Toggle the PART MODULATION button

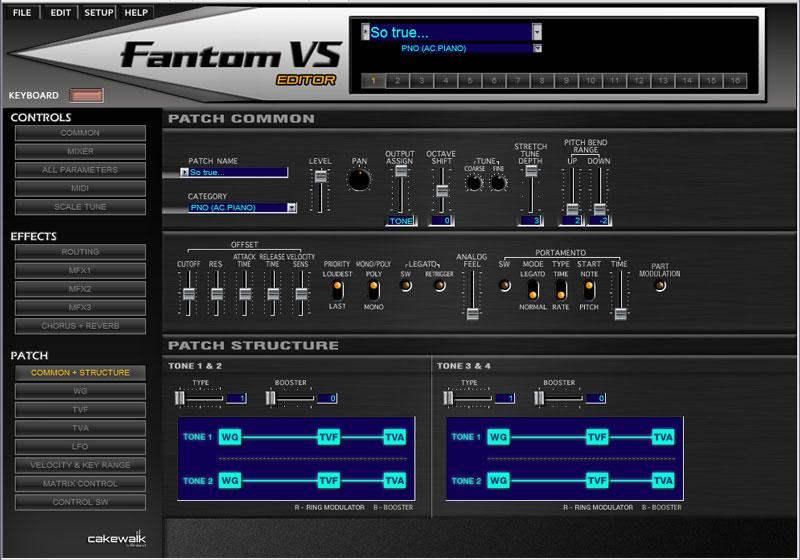click(660, 286)
